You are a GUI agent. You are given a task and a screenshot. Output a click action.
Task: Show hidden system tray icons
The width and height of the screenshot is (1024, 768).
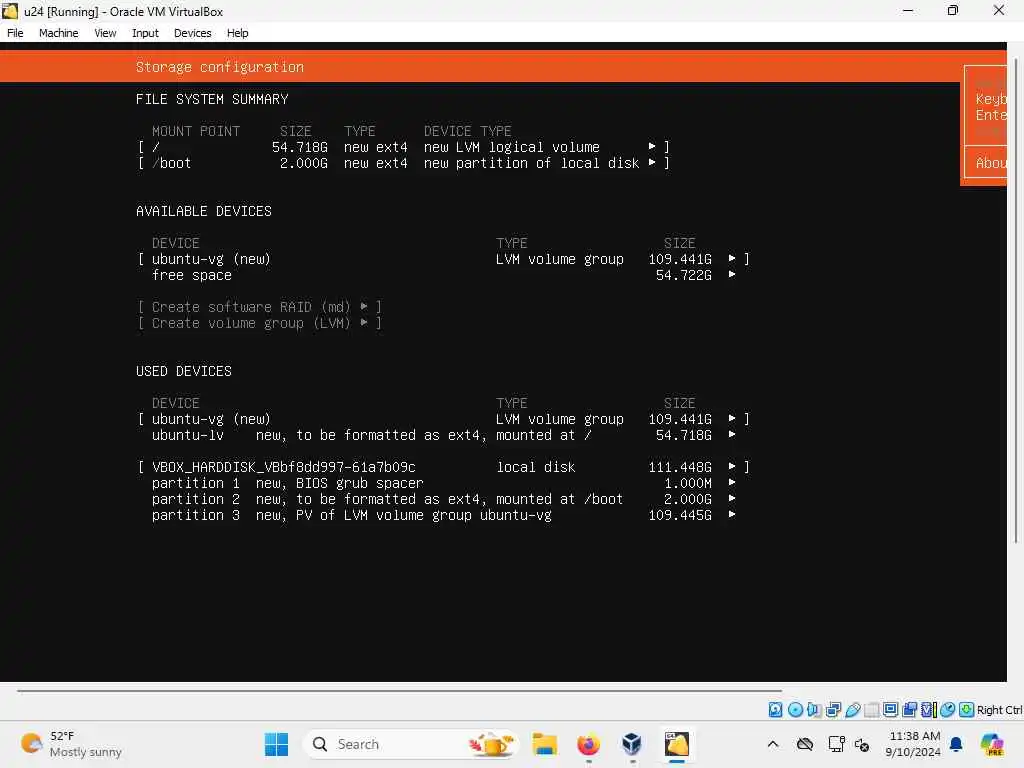click(x=773, y=744)
